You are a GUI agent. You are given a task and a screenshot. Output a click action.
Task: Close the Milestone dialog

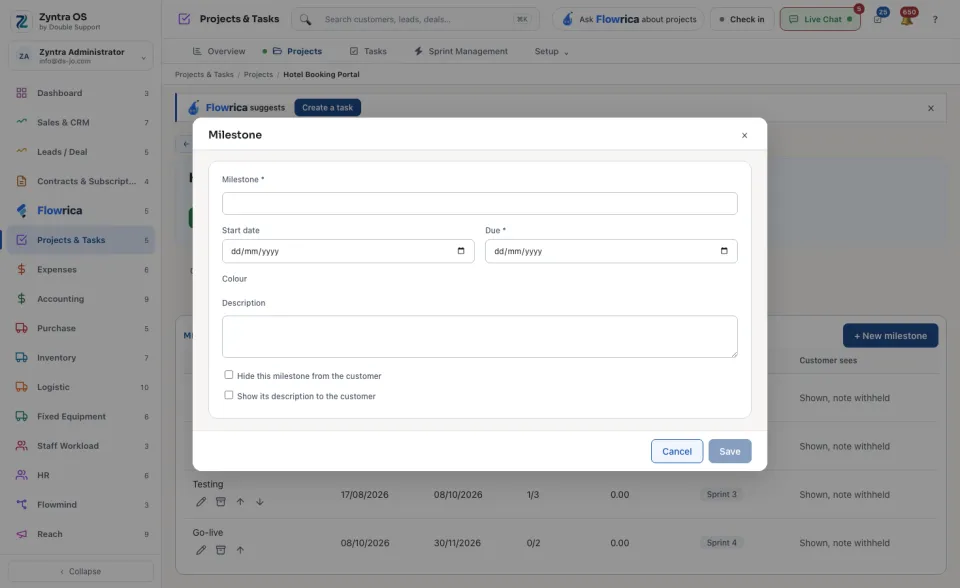tap(744, 135)
